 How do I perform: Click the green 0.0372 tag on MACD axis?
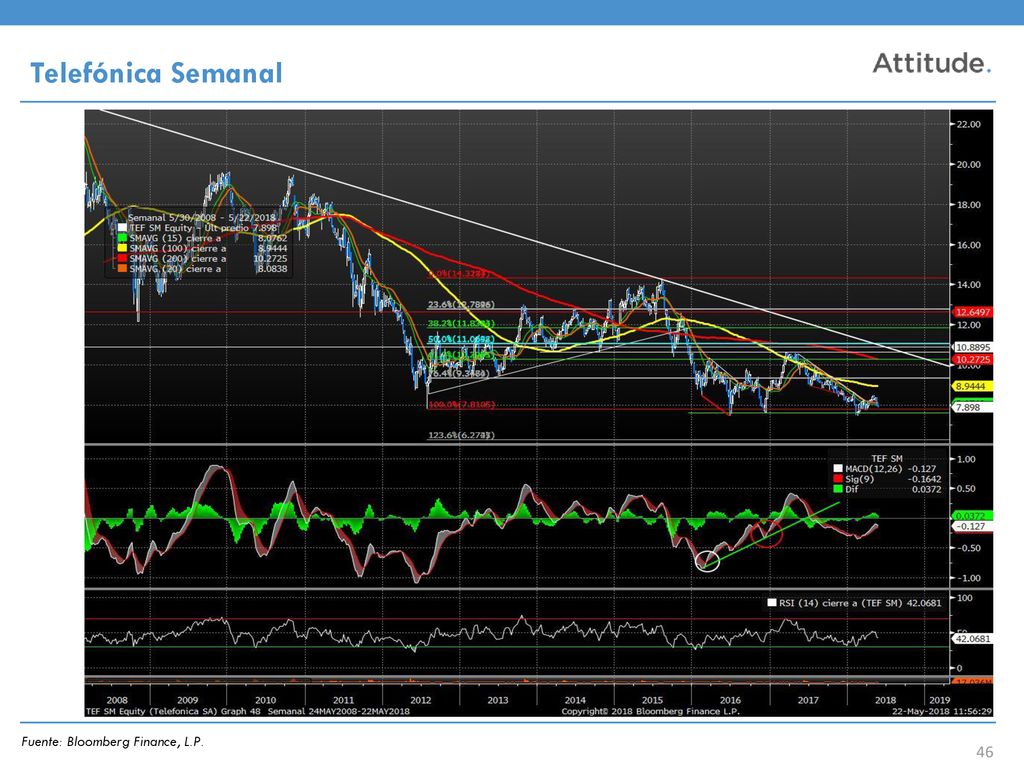click(x=973, y=516)
